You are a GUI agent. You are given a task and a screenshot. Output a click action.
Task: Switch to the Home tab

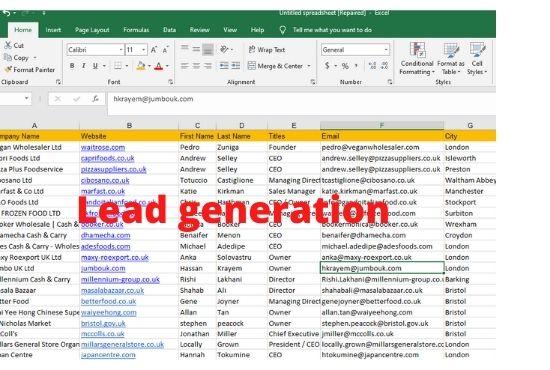click(23, 30)
